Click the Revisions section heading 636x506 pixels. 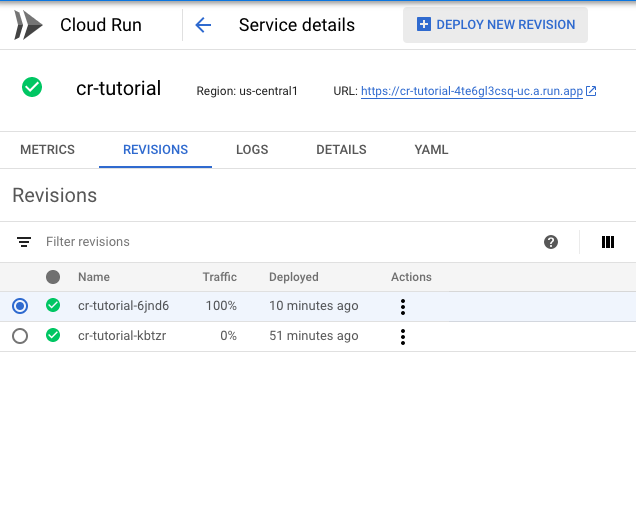click(x=55, y=196)
